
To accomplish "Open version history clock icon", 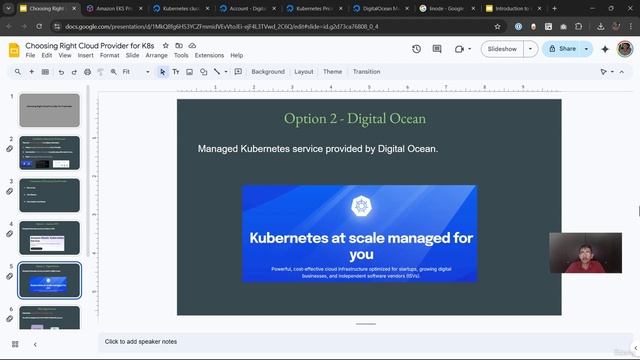I will tap(416, 49).
